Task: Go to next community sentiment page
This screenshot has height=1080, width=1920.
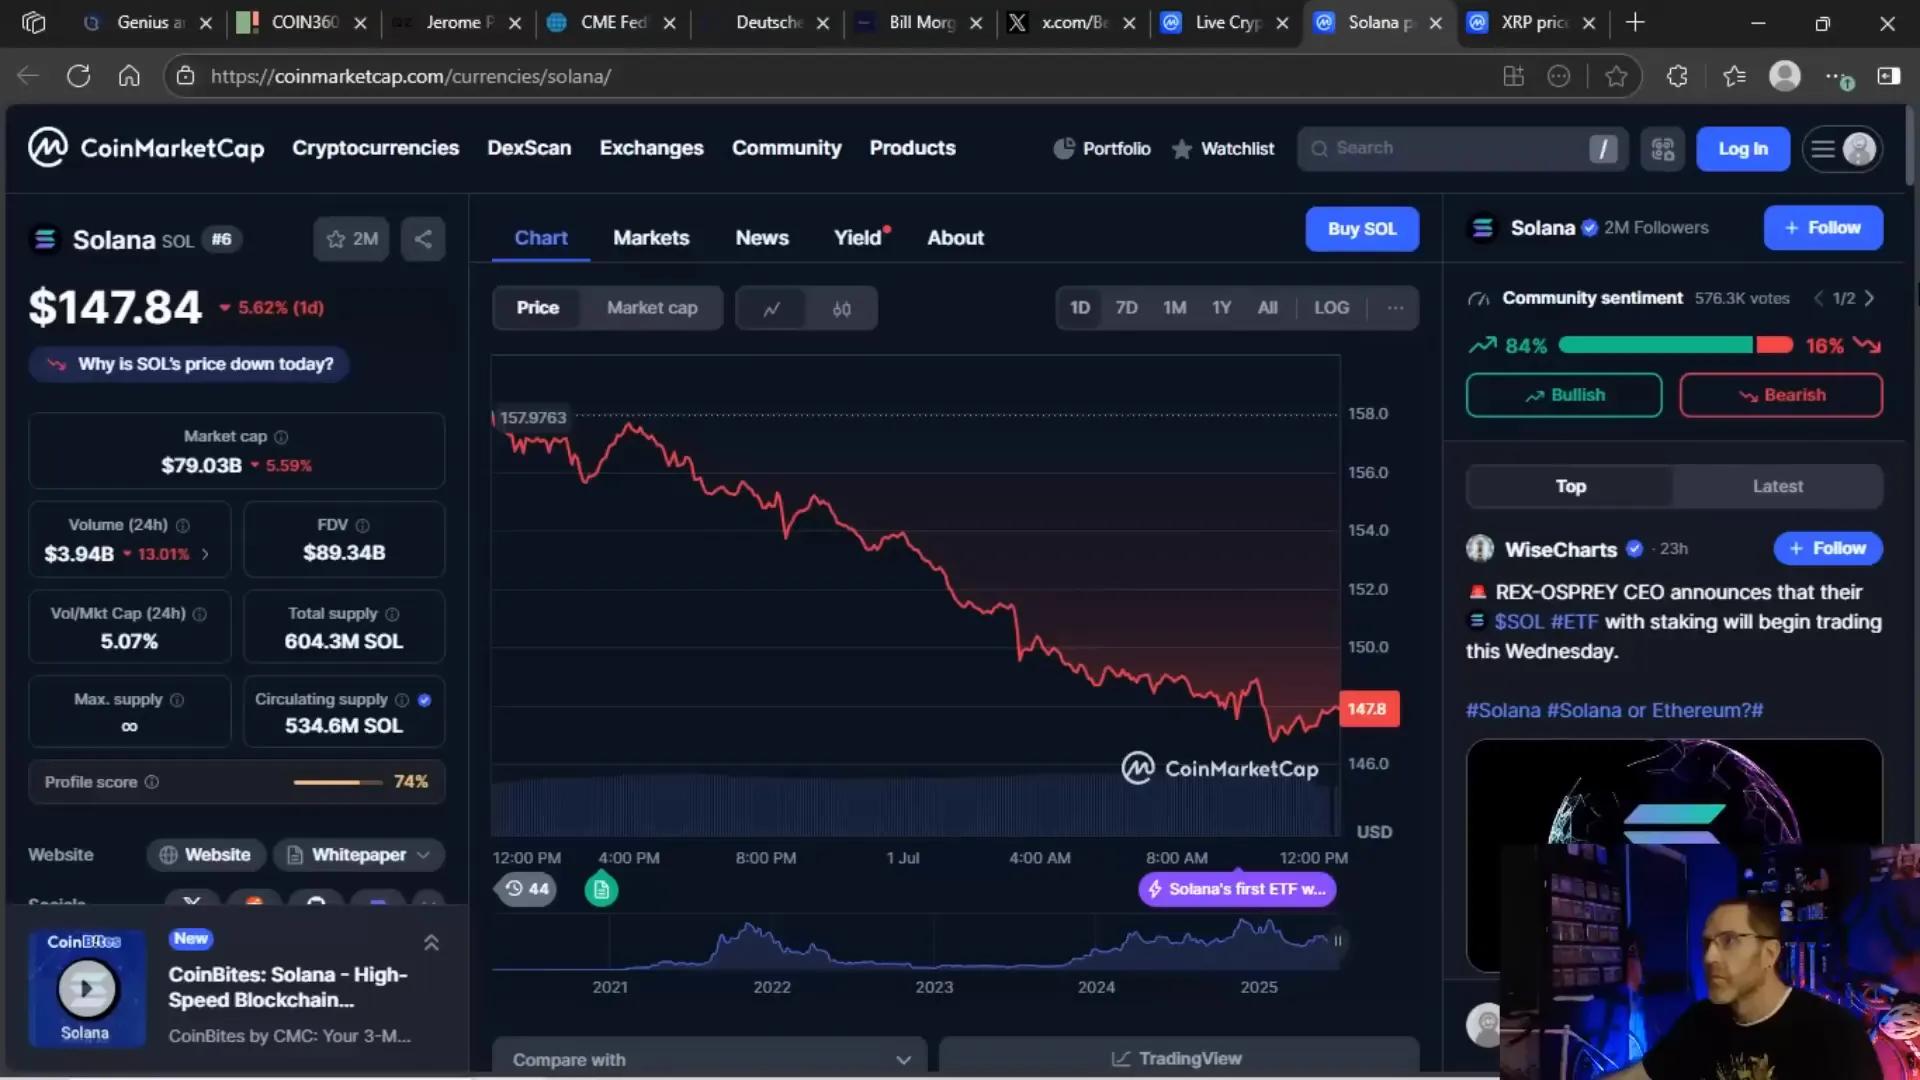Action: click(x=1870, y=298)
